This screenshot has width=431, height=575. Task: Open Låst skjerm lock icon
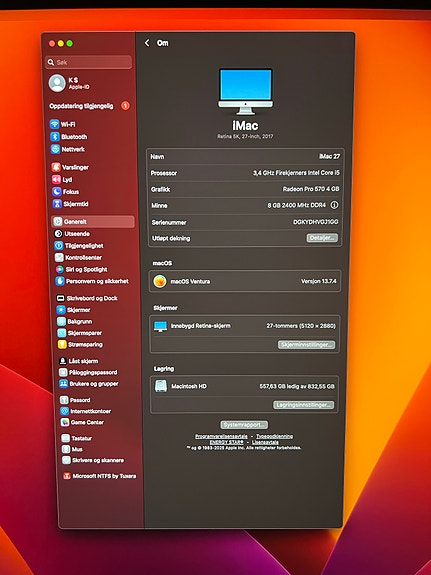coord(63,361)
